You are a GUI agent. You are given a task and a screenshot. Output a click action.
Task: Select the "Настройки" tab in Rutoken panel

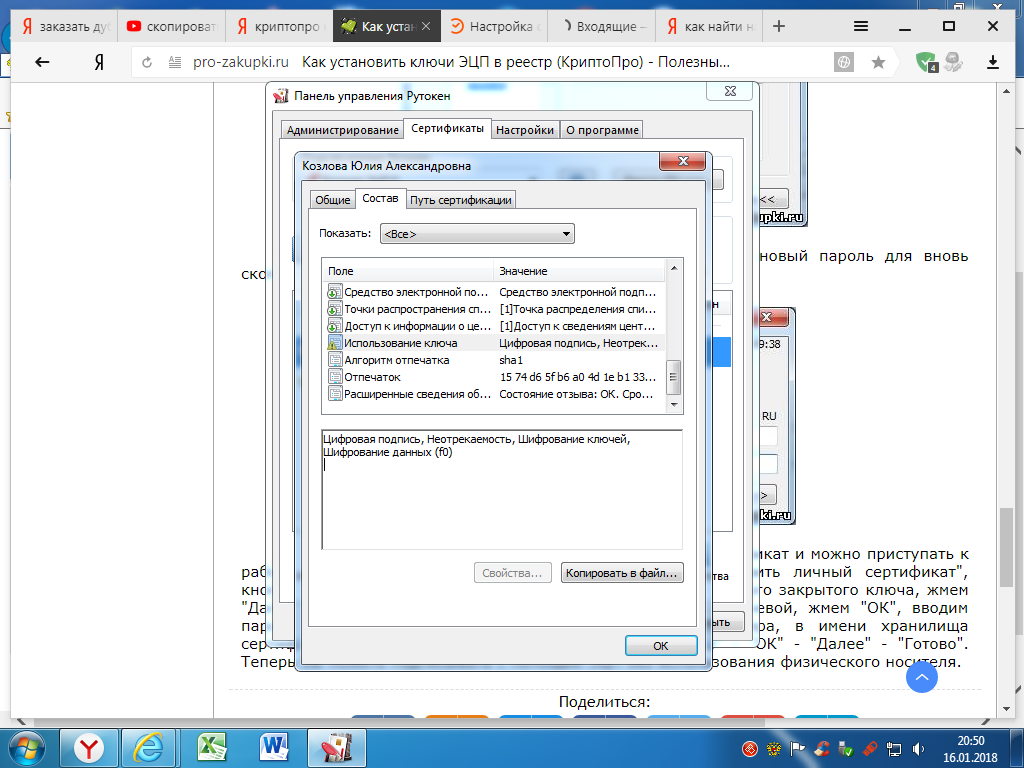(x=525, y=130)
